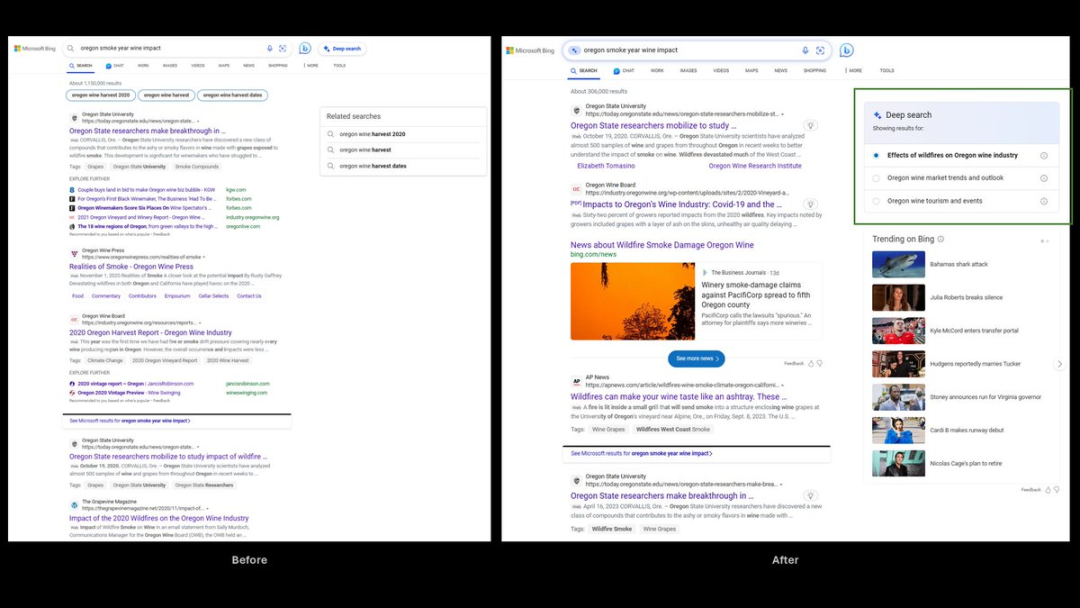The width and height of the screenshot is (1080, 608).
Task: Choose Oregon wine tourism and events option
Action: point(935,201)
